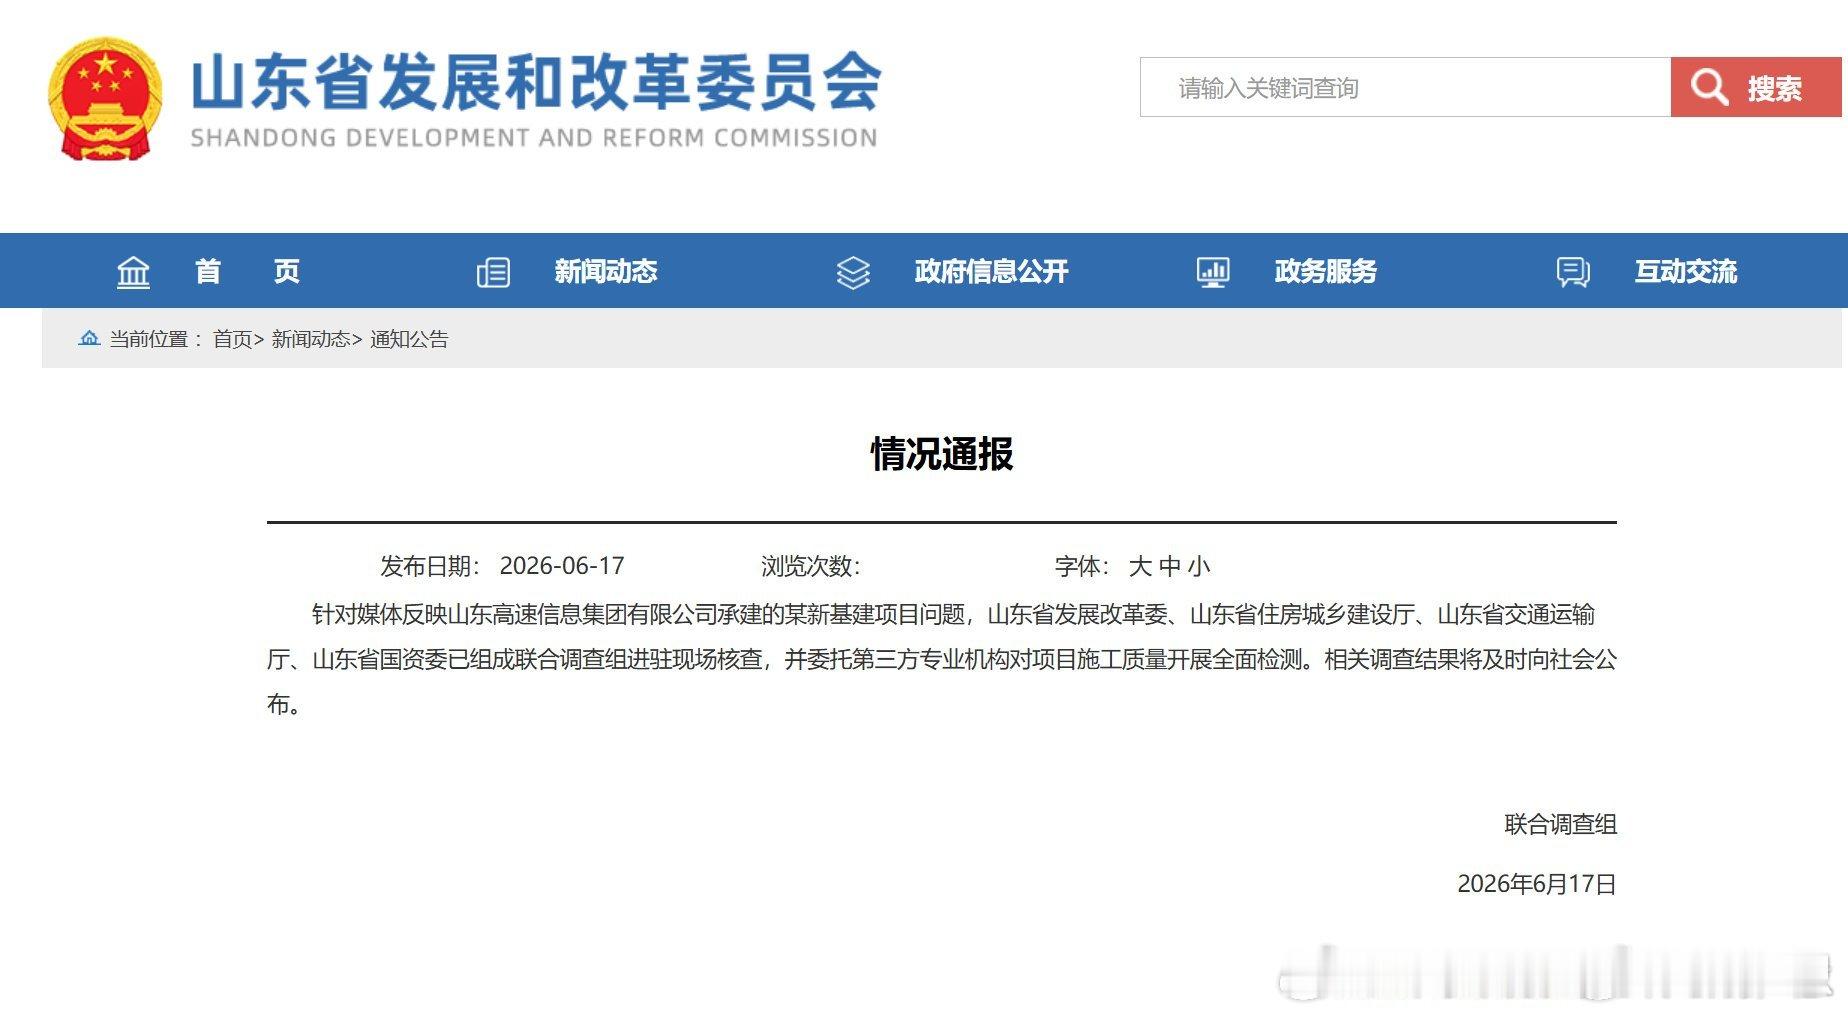Click the 情况通报 article heading

[x=942, y=454]
